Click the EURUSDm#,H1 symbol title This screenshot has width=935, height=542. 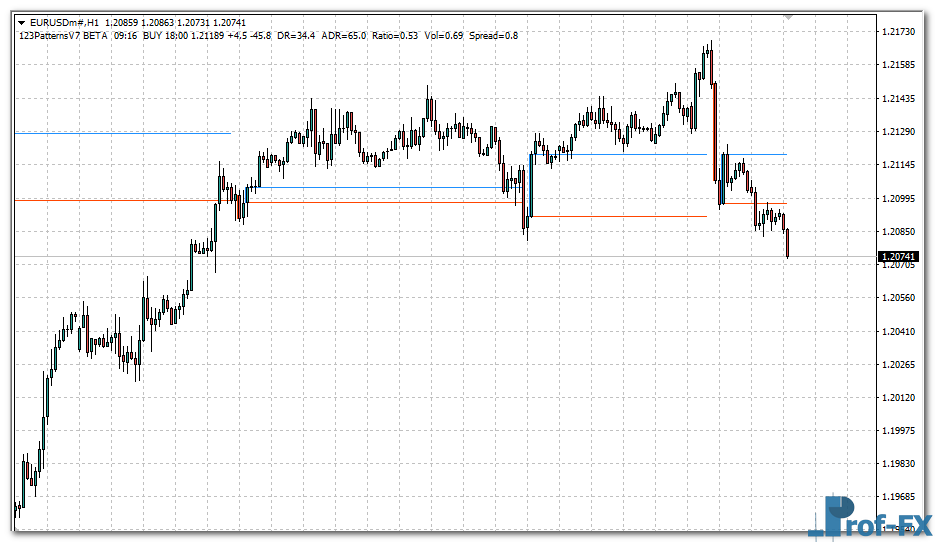pyautogui.click(x=66, y=22)
